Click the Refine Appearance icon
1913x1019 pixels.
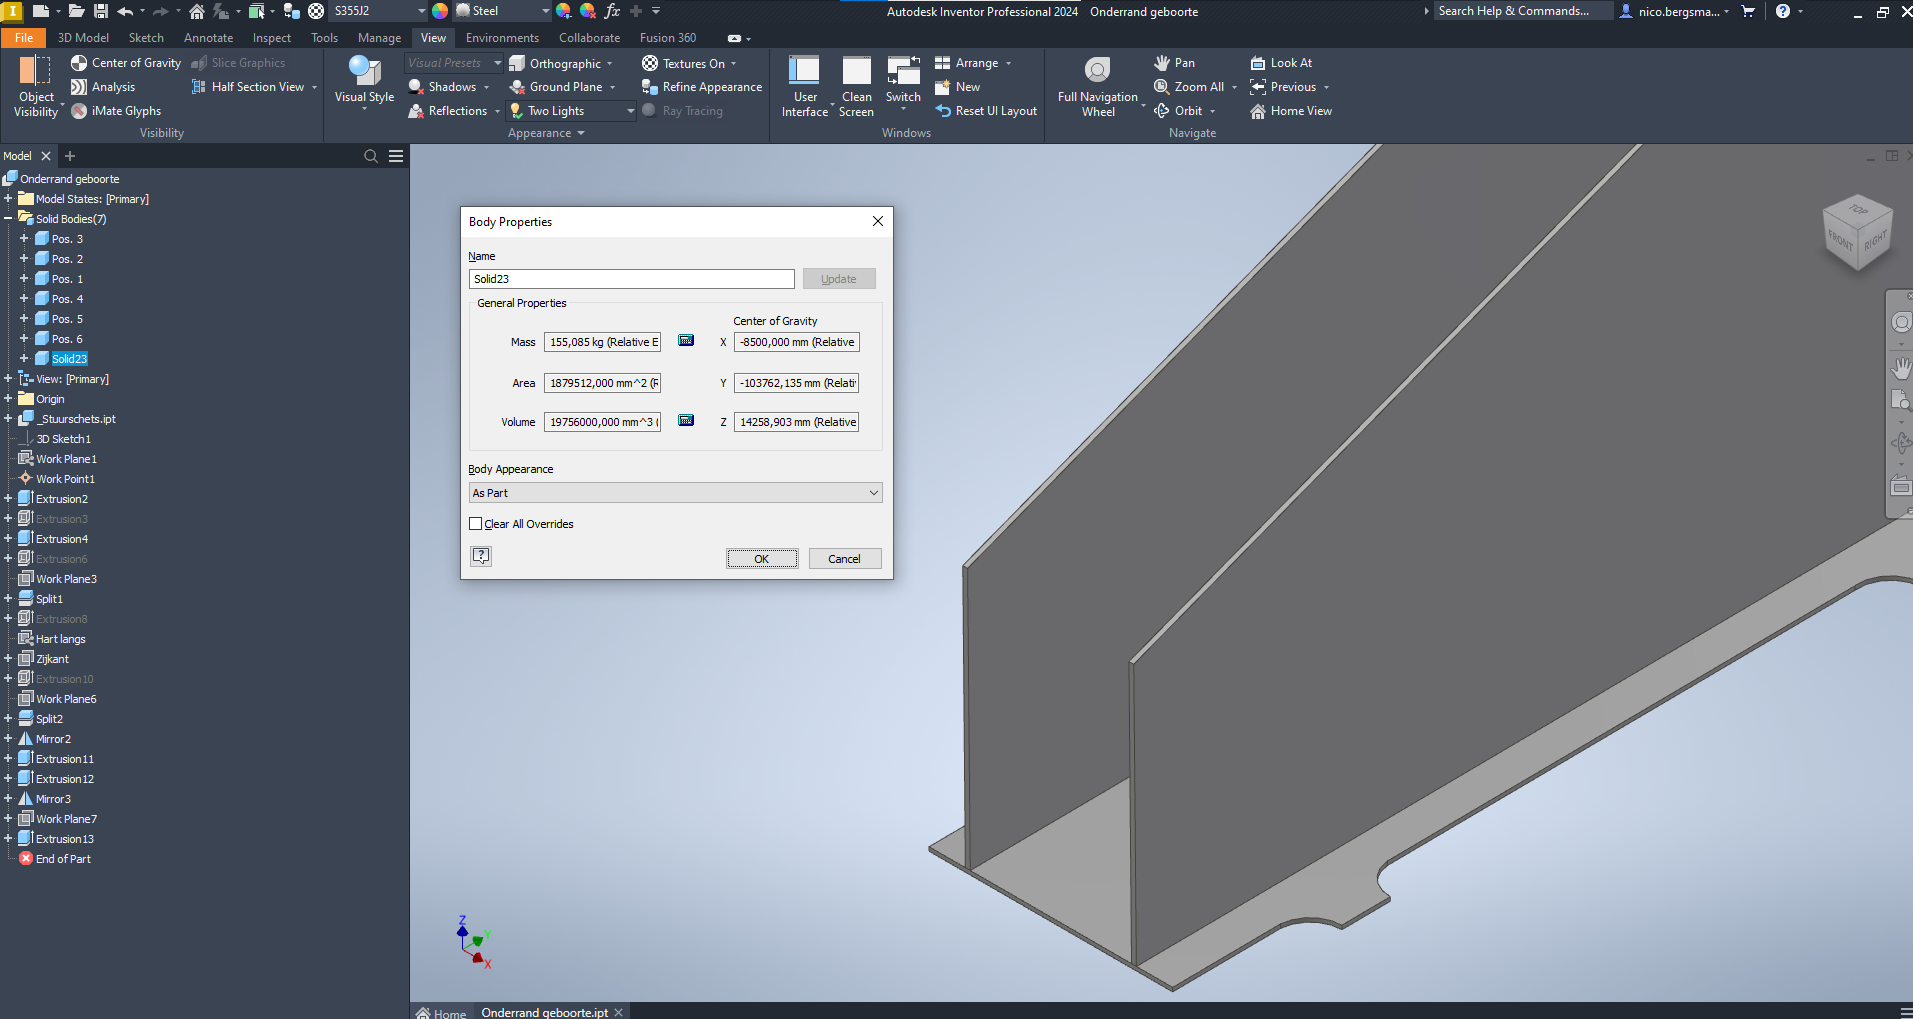point(650,86)
